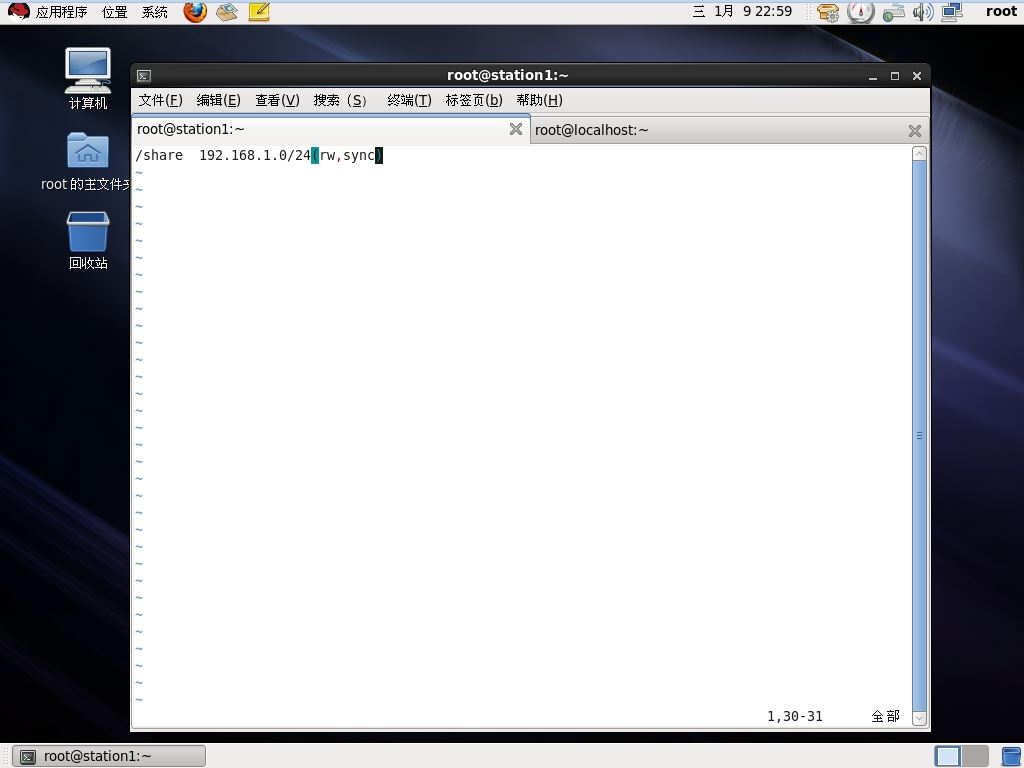Close the root@localhost:~ tab
1024x768 pixels.
pos(915,131)
